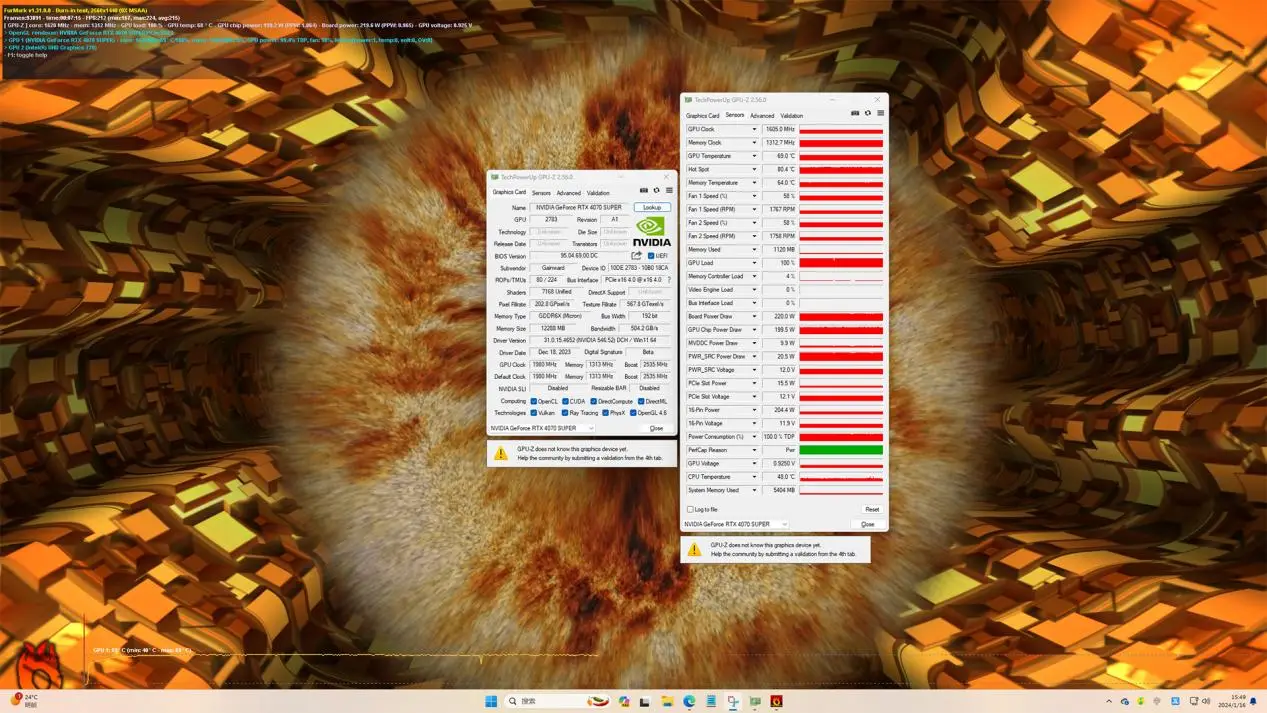Open the GPU selector dropdown in the Sensors window
1267x713 pixels.
736,524
